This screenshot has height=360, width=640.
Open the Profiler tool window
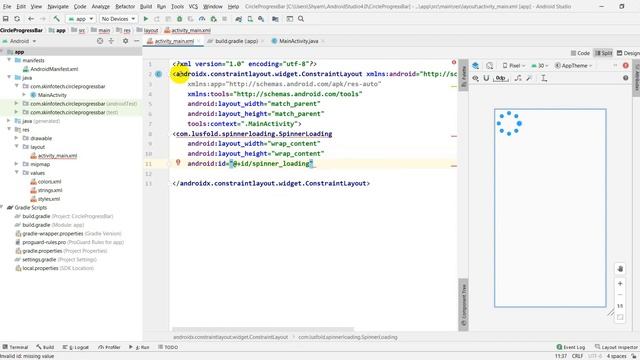tap(109, 347)
